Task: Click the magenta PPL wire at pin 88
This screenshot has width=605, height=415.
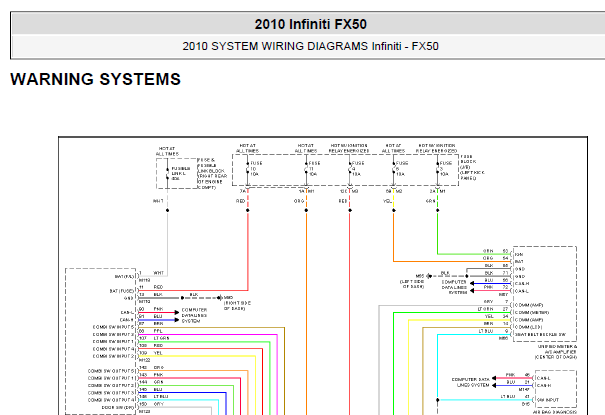Action: click(208, 334)
